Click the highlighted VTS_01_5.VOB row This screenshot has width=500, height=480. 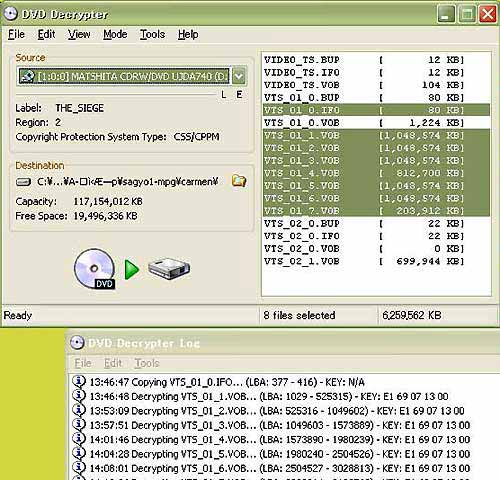coord(376,186)
